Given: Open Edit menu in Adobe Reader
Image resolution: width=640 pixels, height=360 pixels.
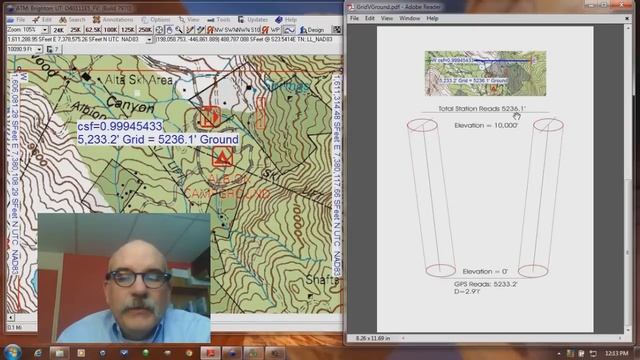Looking at the screenshot, I should 370,18.
